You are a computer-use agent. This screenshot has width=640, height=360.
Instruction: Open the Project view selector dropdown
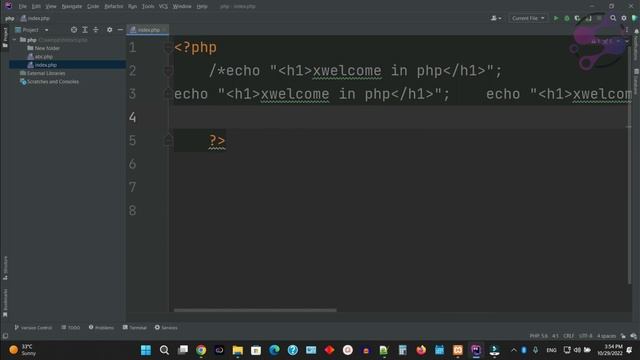click(x=32, y=30)
